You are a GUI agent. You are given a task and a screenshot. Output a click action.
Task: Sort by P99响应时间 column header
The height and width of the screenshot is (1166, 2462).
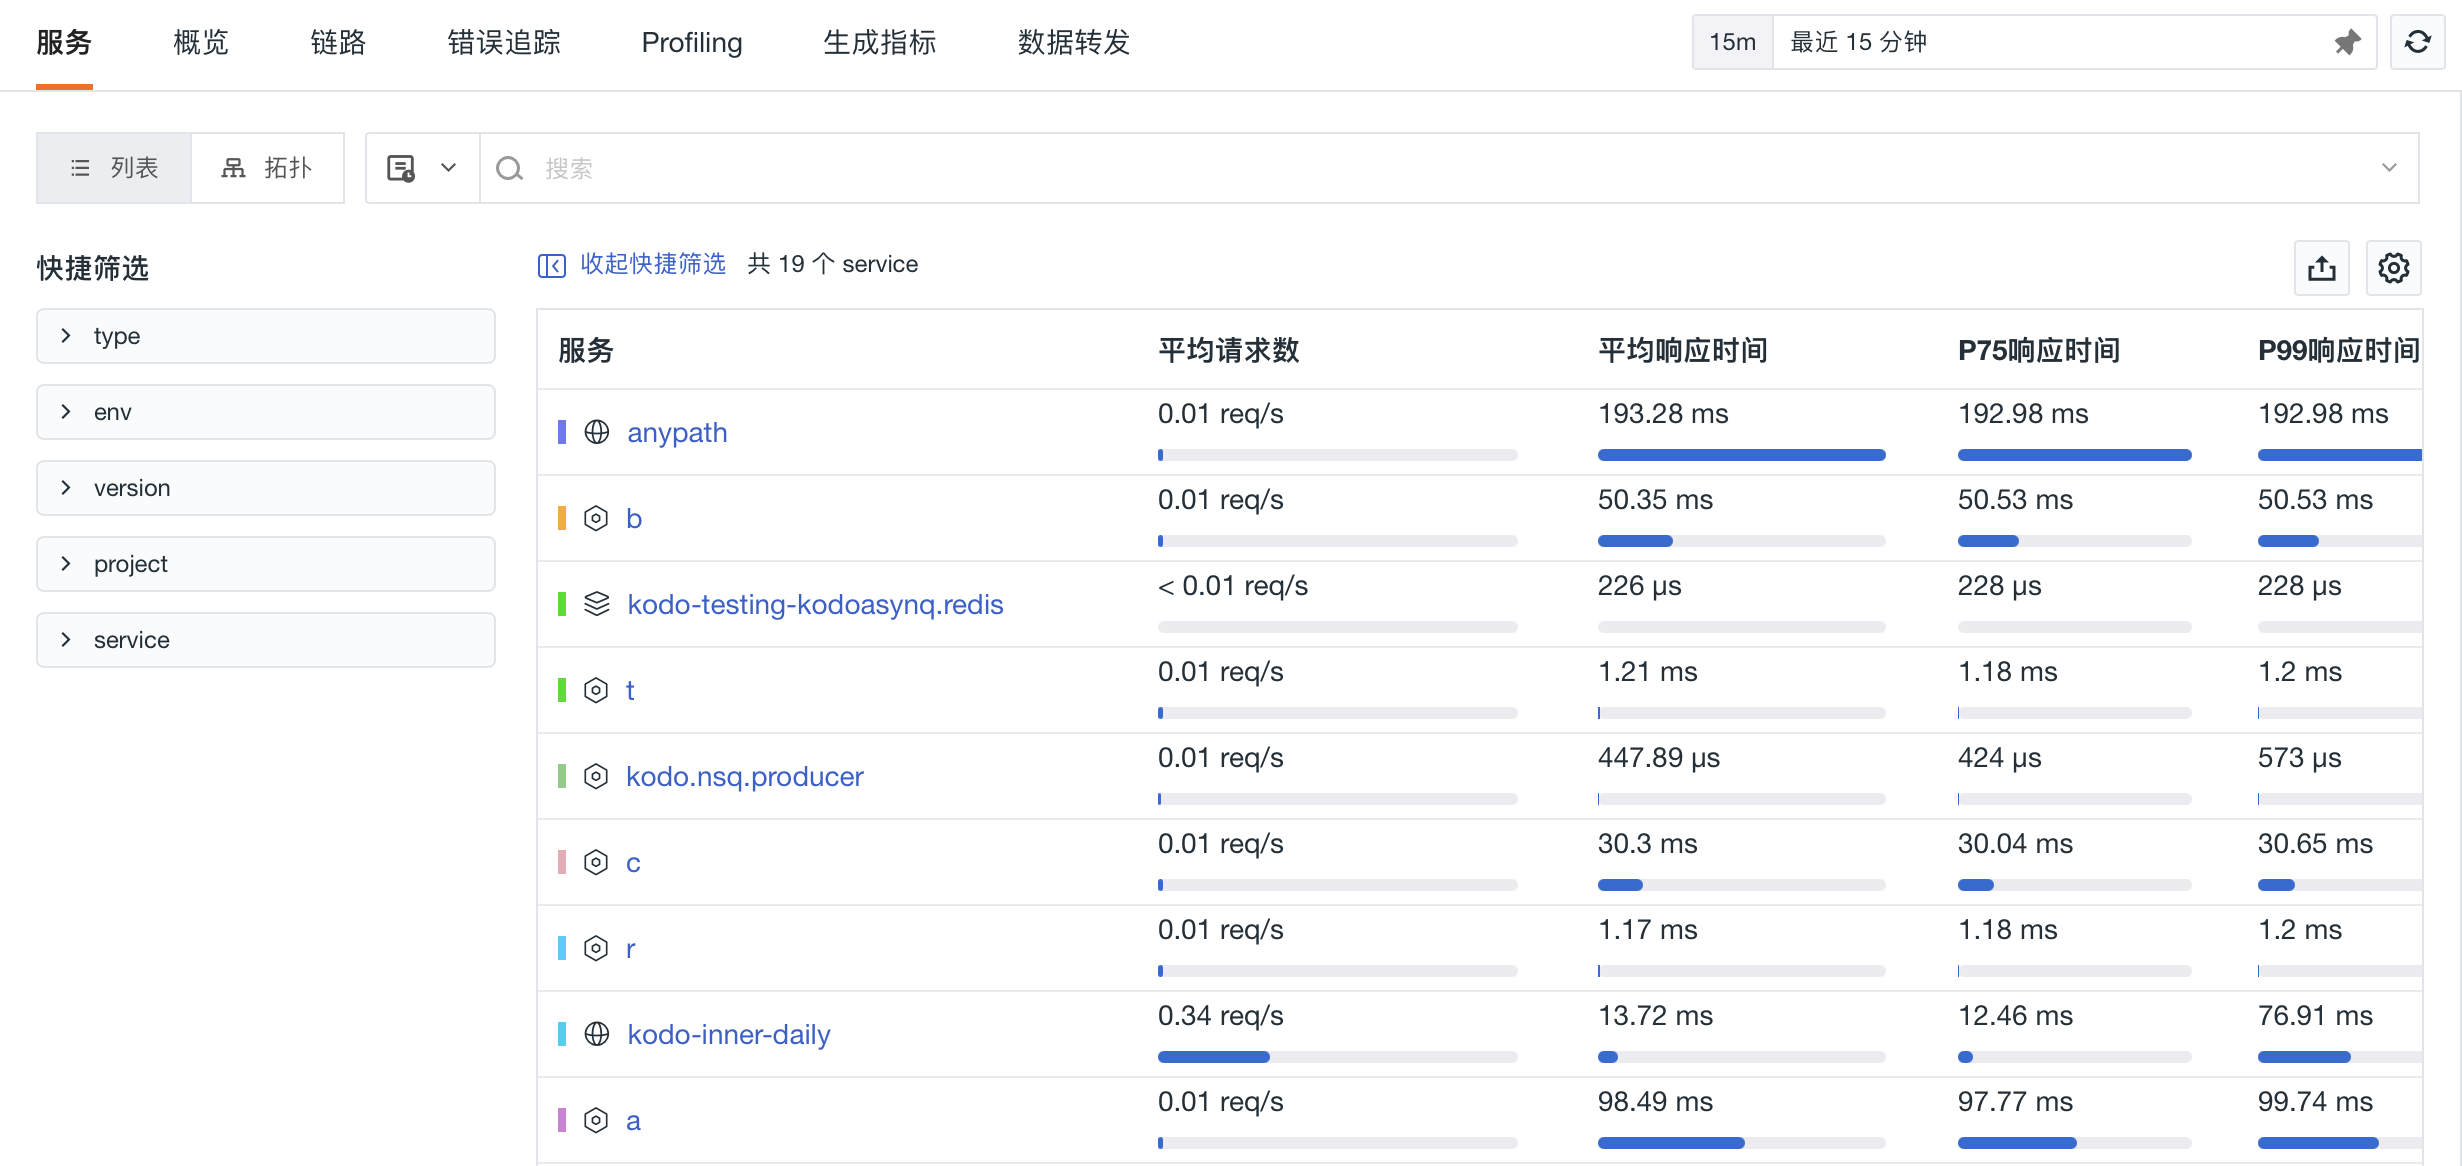[2339, 350]
